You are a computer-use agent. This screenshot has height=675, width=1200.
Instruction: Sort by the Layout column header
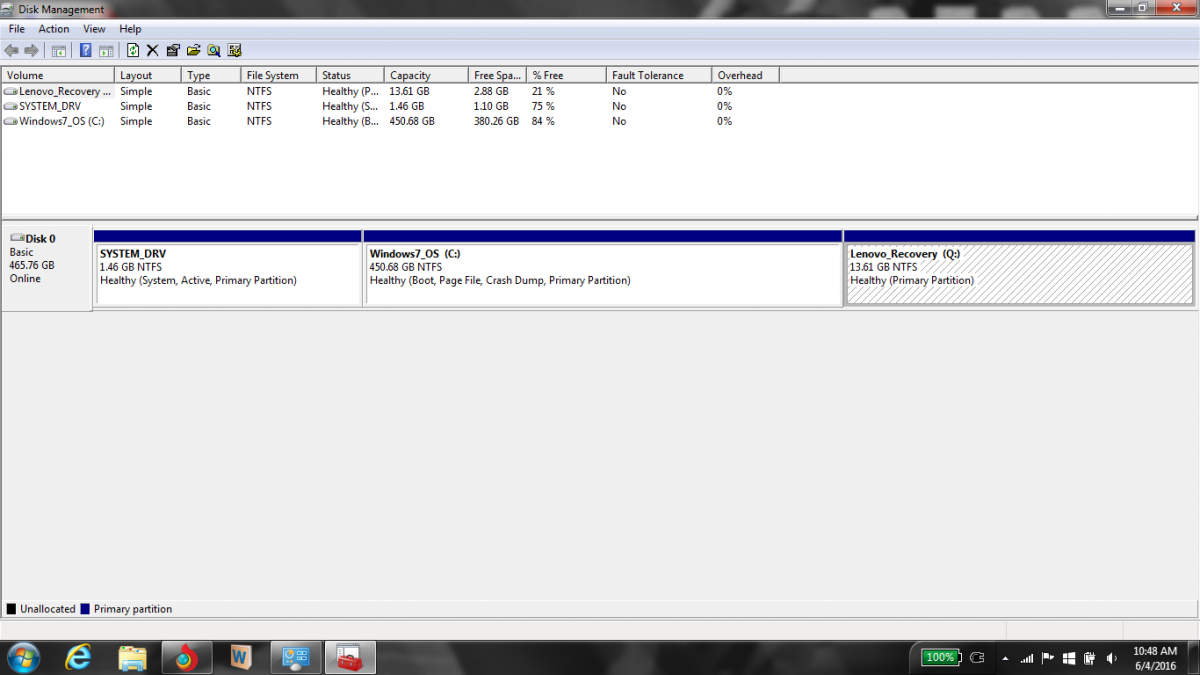pyautogui.click(x=148, y=75)
